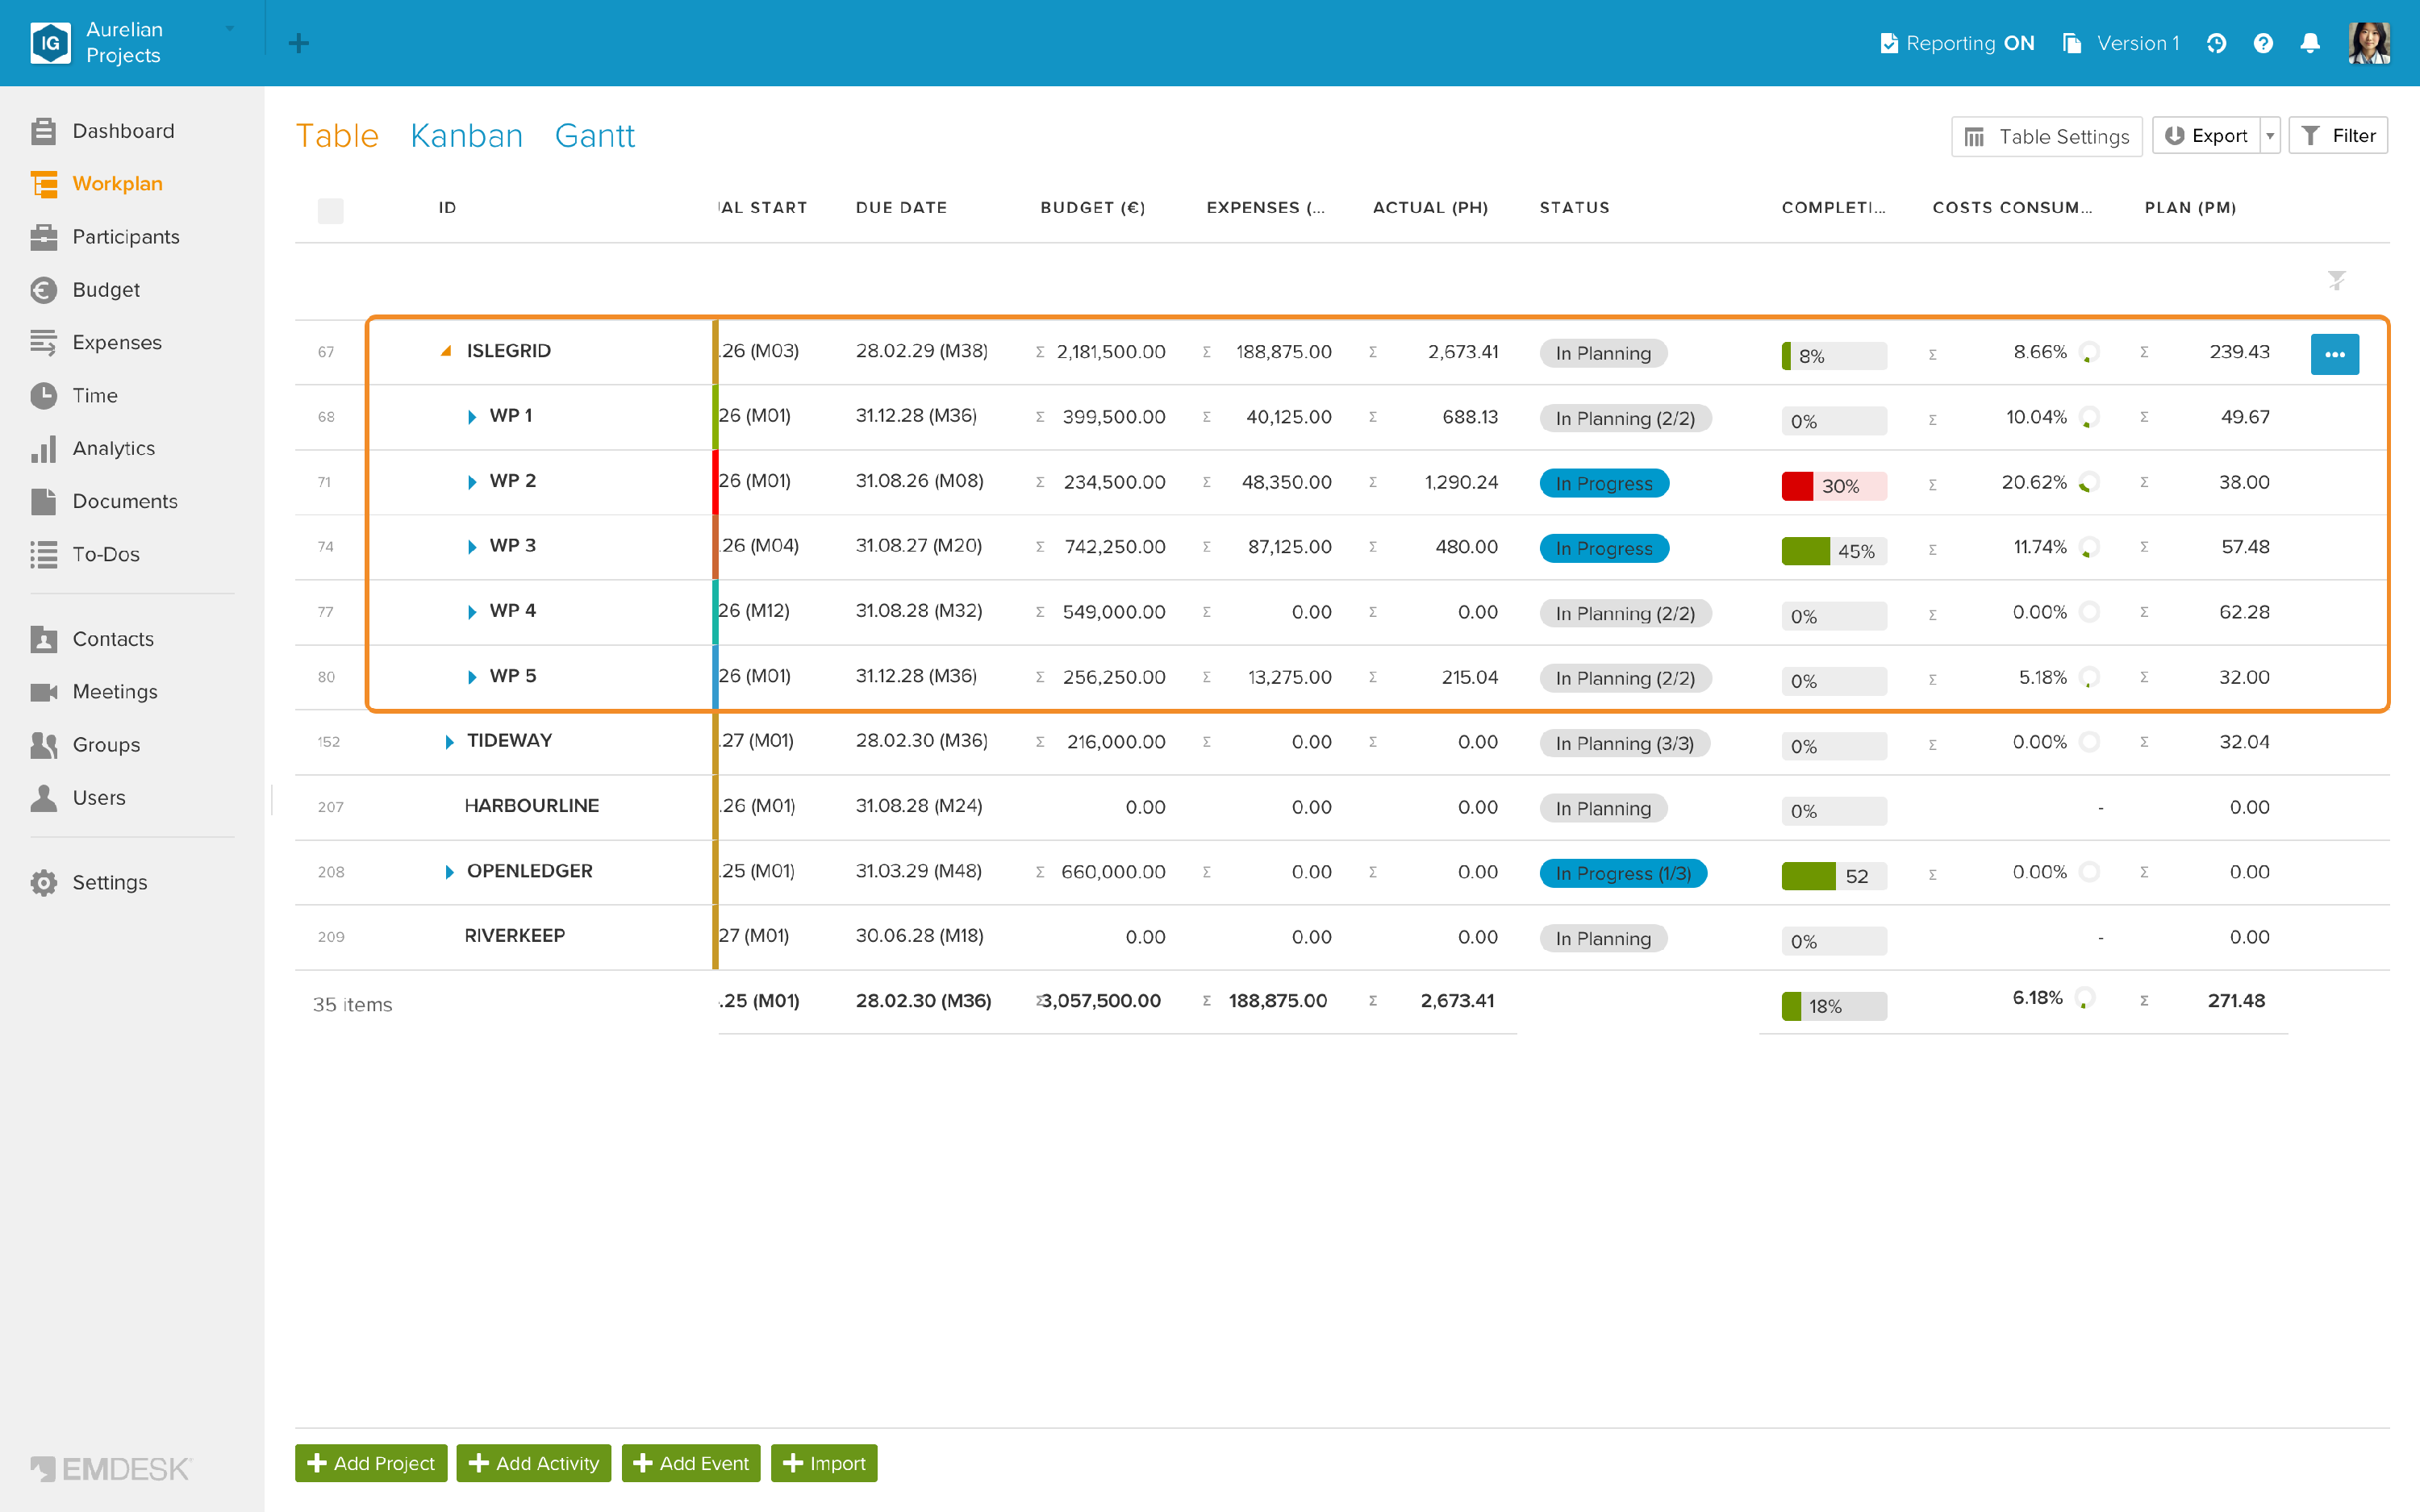Open the history clock icon in header
Viewport: 2420px width, 1512px height.
point(2216,43)
